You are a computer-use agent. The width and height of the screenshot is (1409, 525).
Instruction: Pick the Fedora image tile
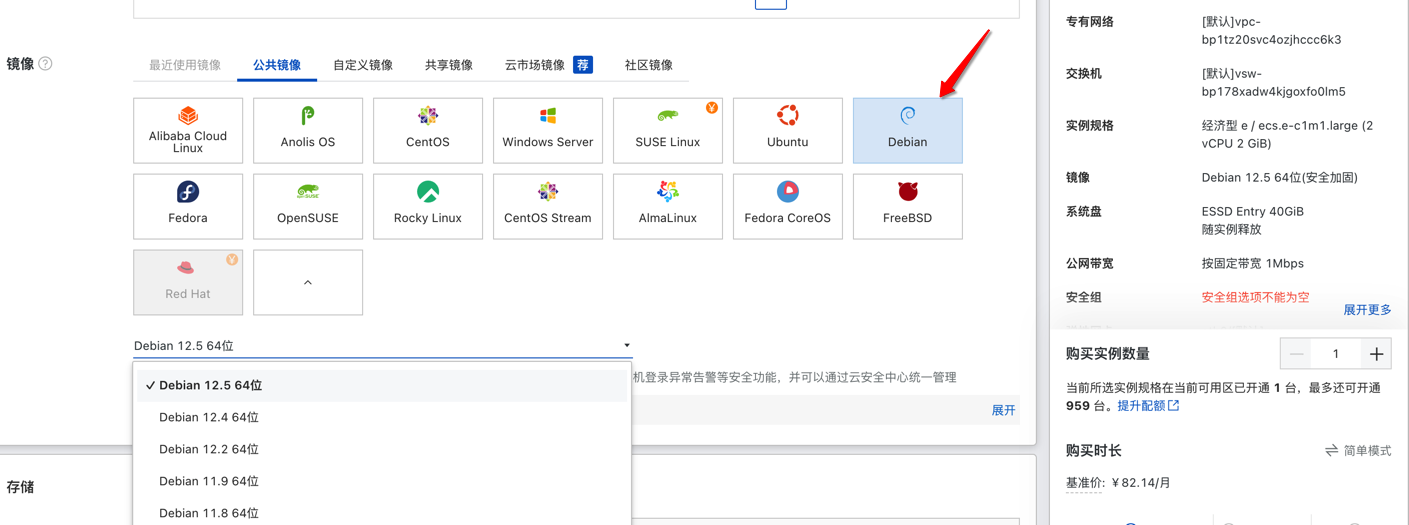[188, 206]
